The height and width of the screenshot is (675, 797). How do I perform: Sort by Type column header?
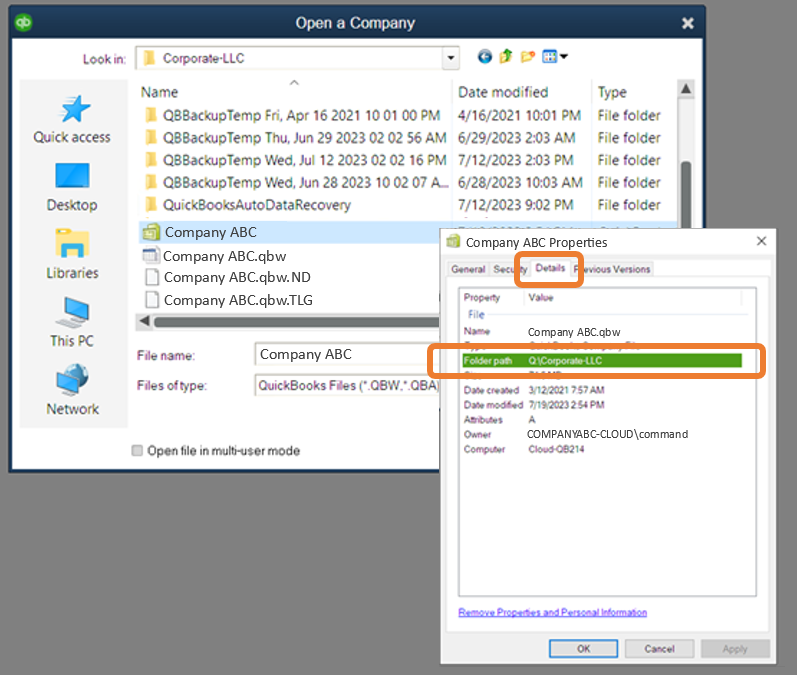[612, 92]
